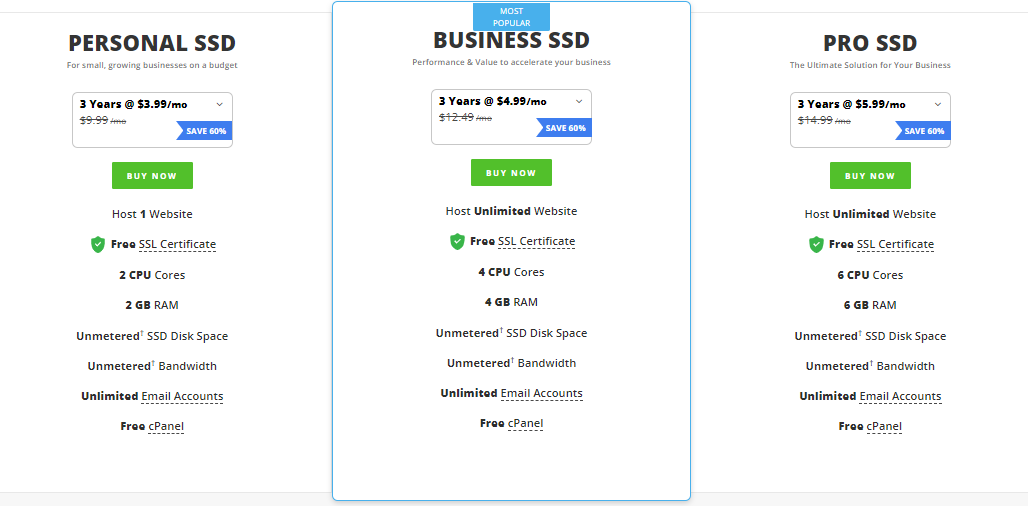Click the green shield icon under Pro SSD
The height and width of the screenshot is (506, 1028).
[816, 244]
